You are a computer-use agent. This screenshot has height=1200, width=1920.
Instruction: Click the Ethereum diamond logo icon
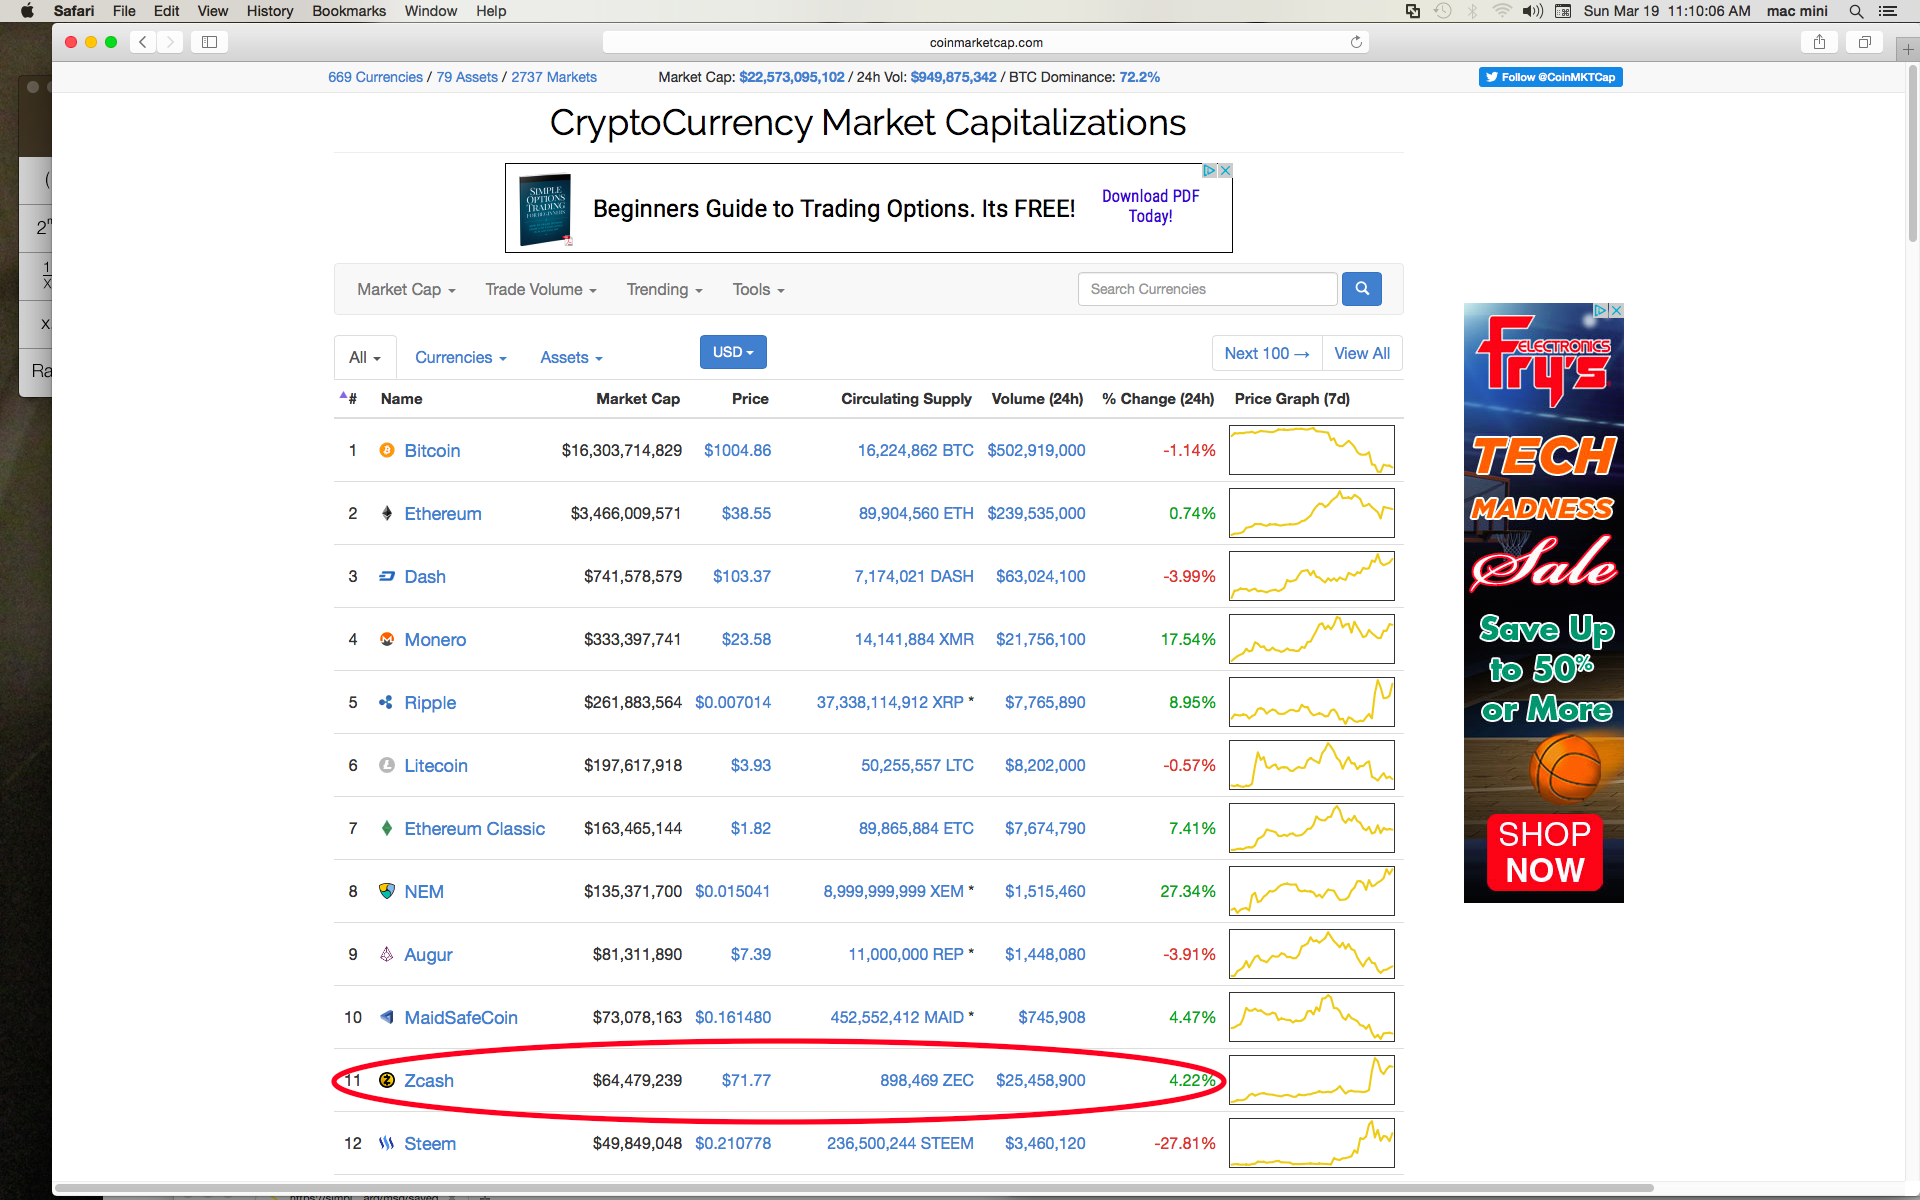(x=387, y=513)
